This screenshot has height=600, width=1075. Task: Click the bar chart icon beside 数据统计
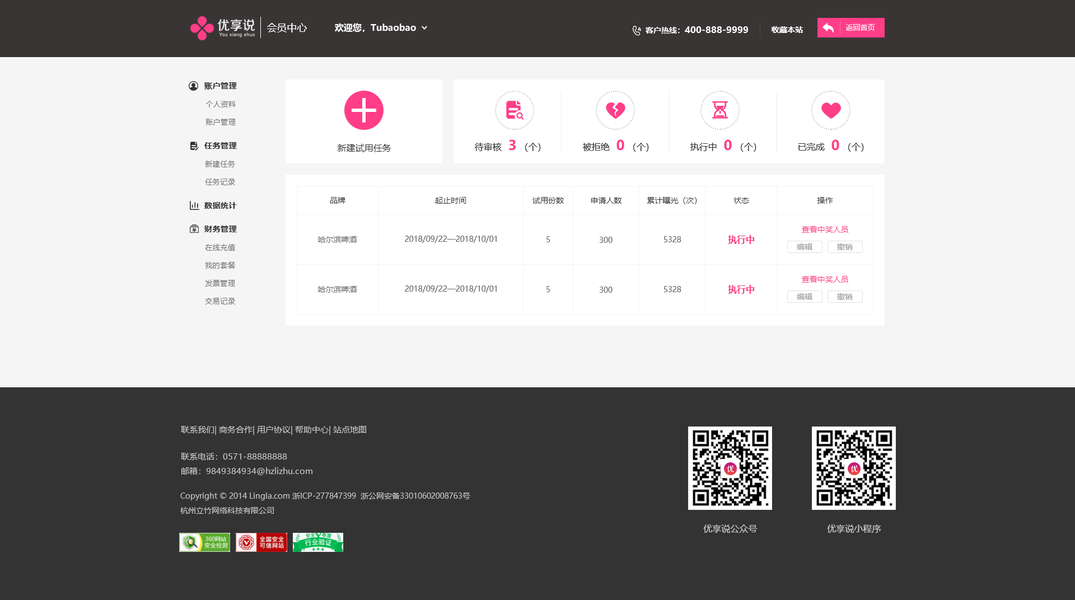pos(194,205)
